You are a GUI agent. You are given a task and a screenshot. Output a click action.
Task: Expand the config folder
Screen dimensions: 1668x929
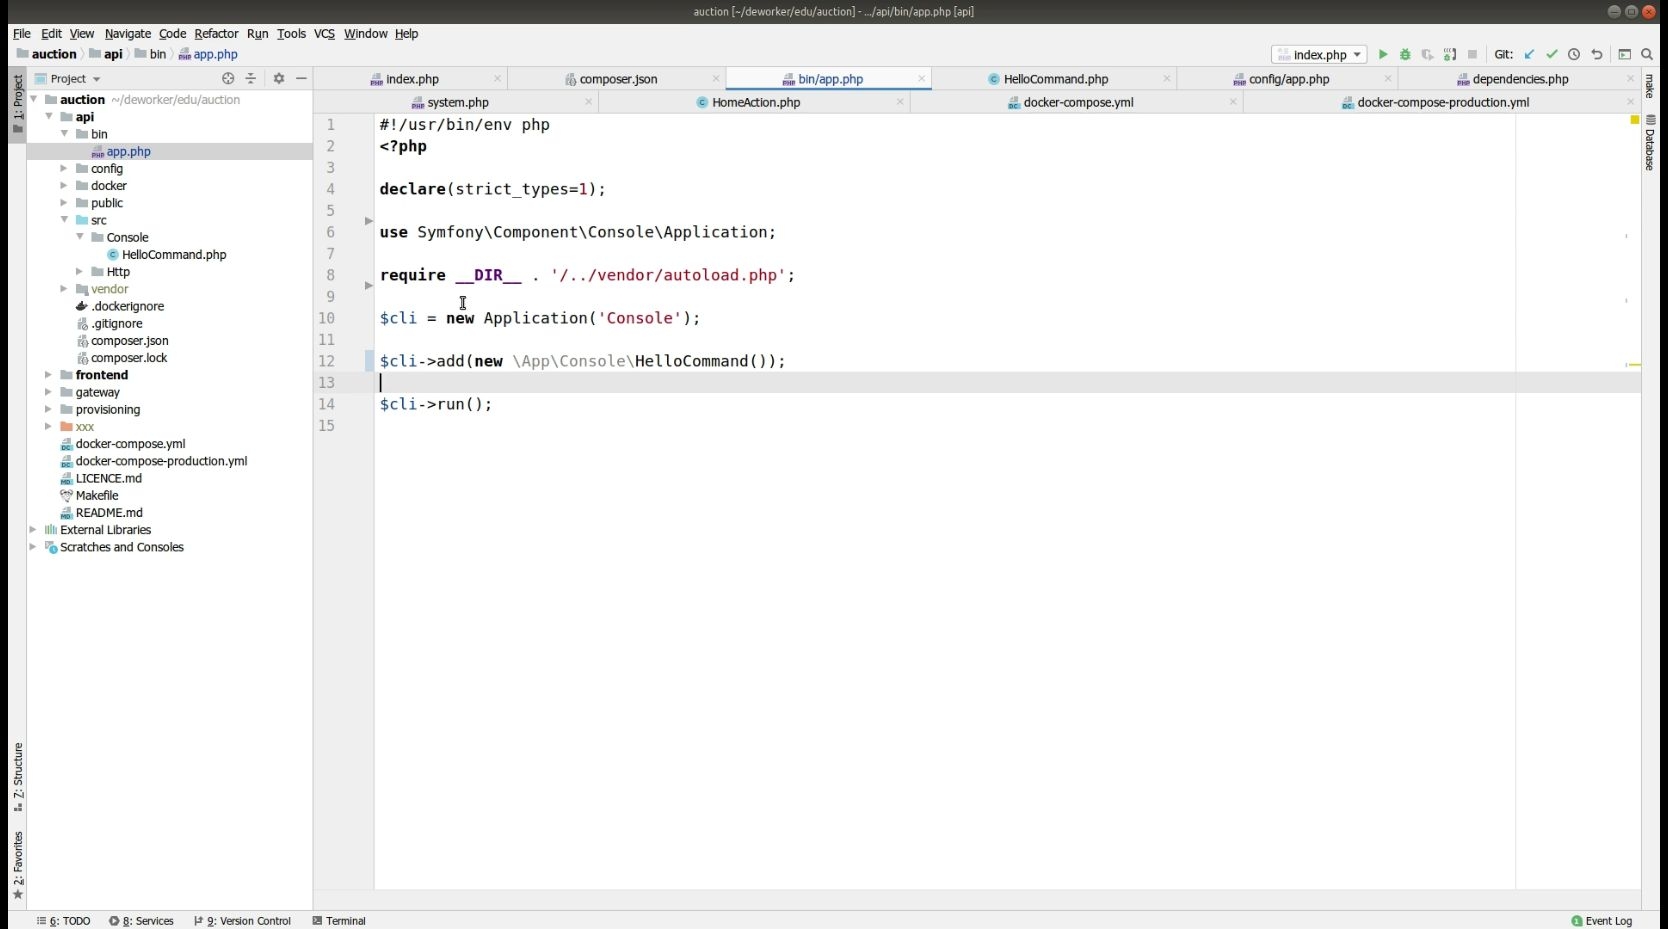64,169
